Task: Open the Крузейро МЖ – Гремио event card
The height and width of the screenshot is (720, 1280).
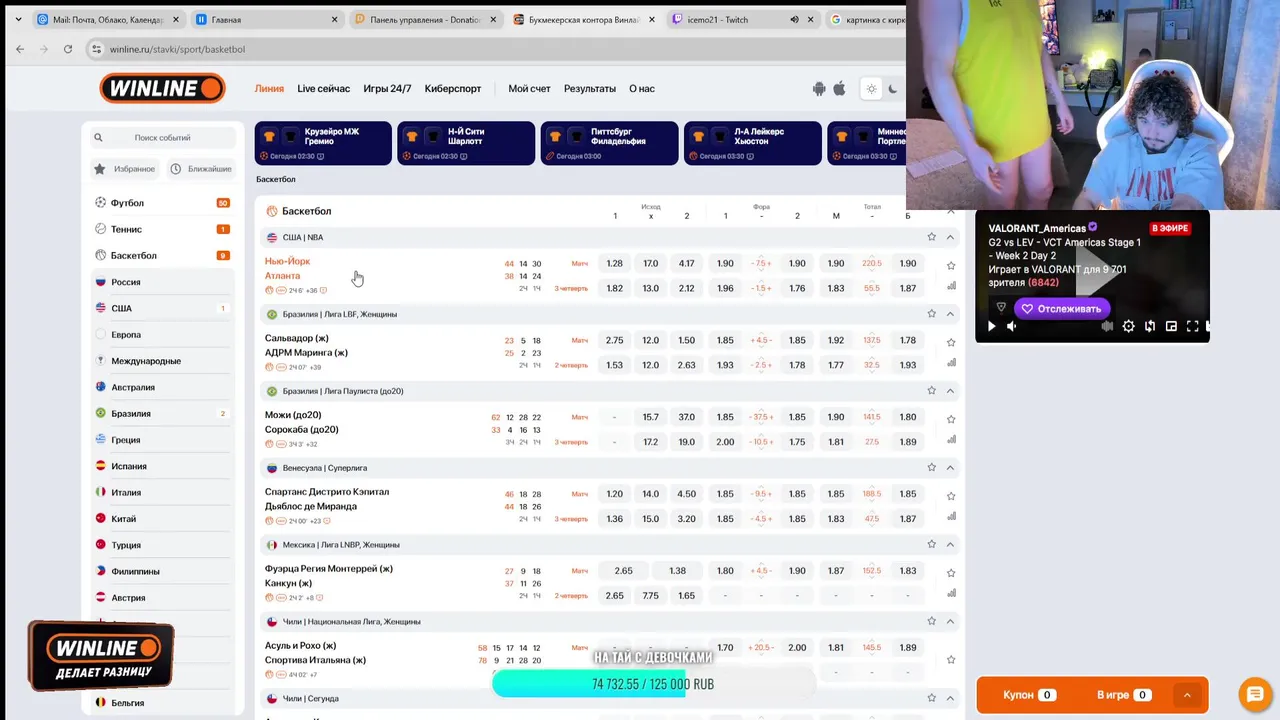Action: click(323, 143)
